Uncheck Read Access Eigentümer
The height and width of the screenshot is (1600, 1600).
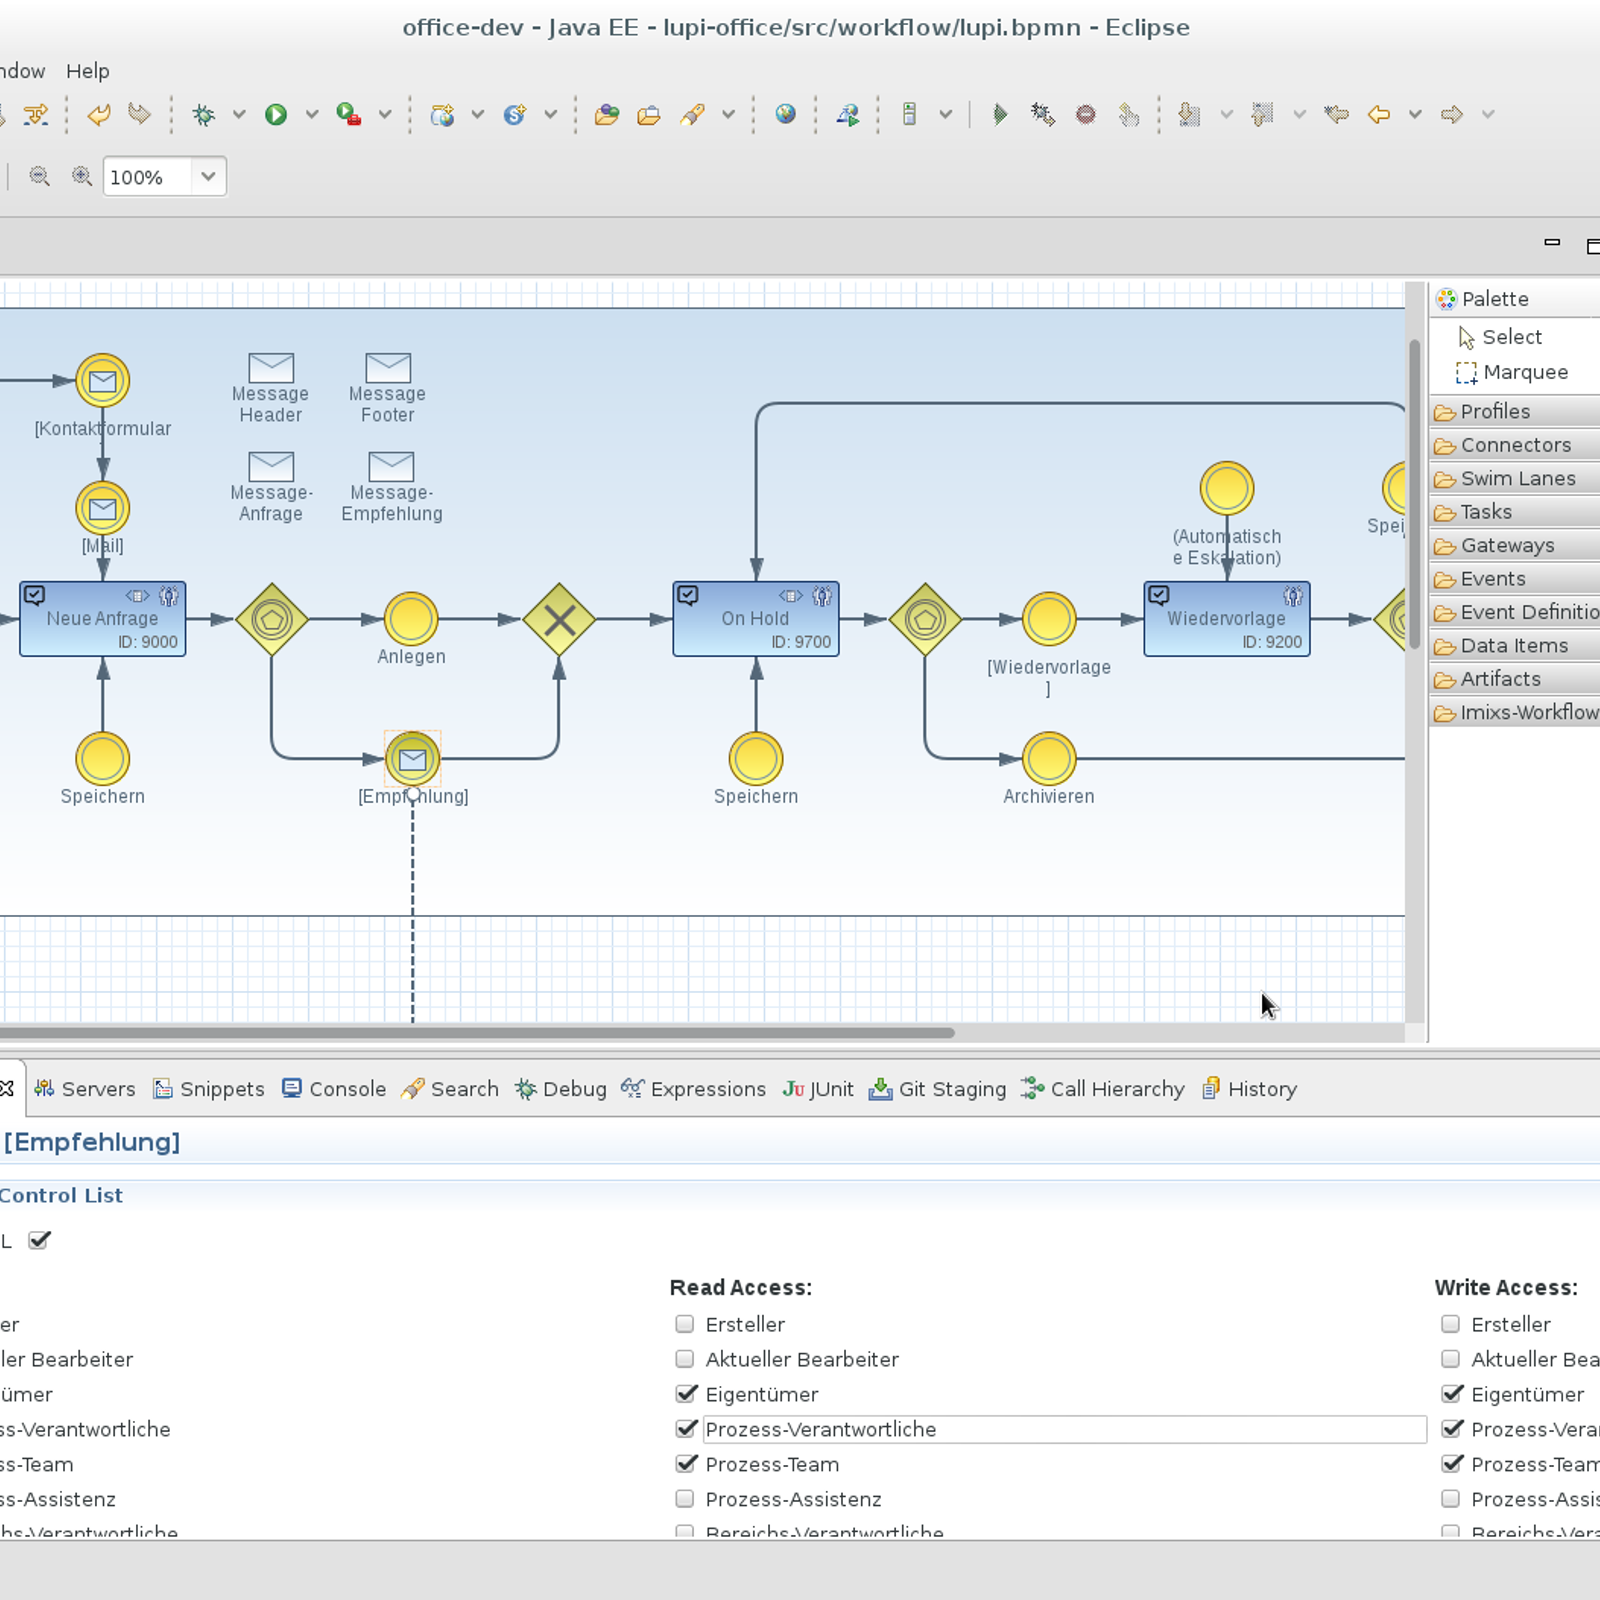tap(685, 1394)
